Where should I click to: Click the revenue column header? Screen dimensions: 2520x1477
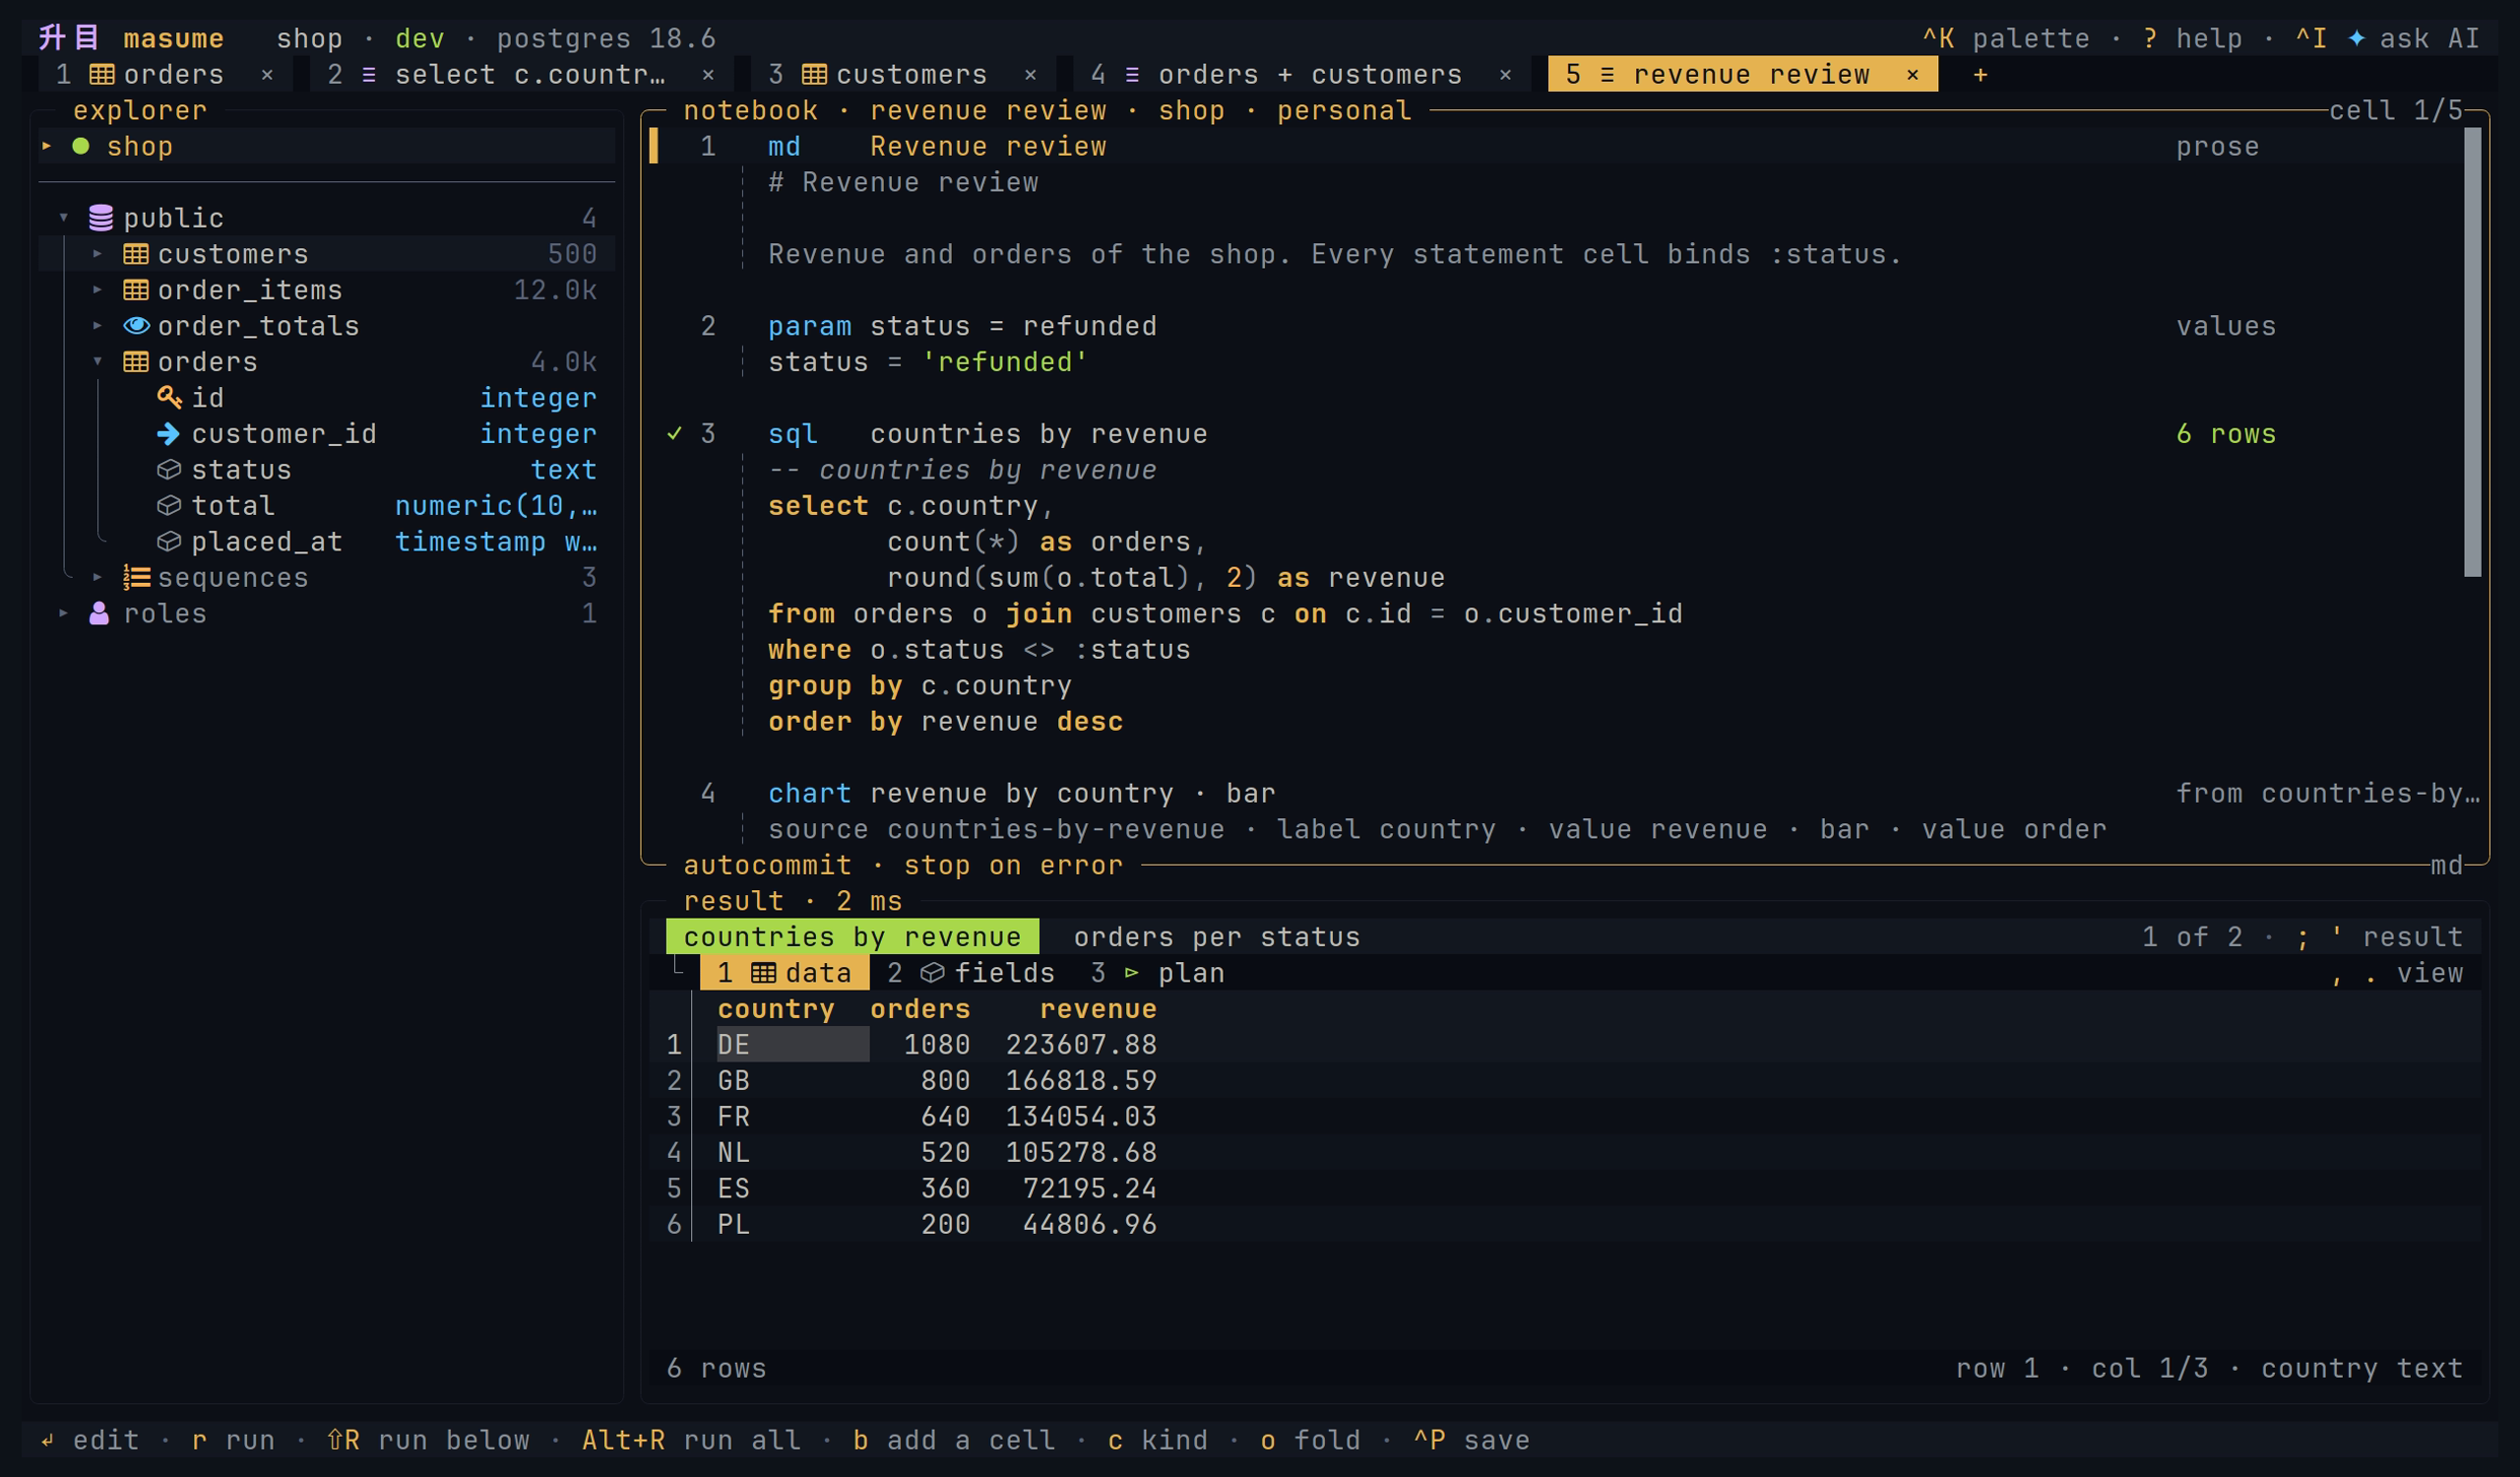pos(1098,1009)
